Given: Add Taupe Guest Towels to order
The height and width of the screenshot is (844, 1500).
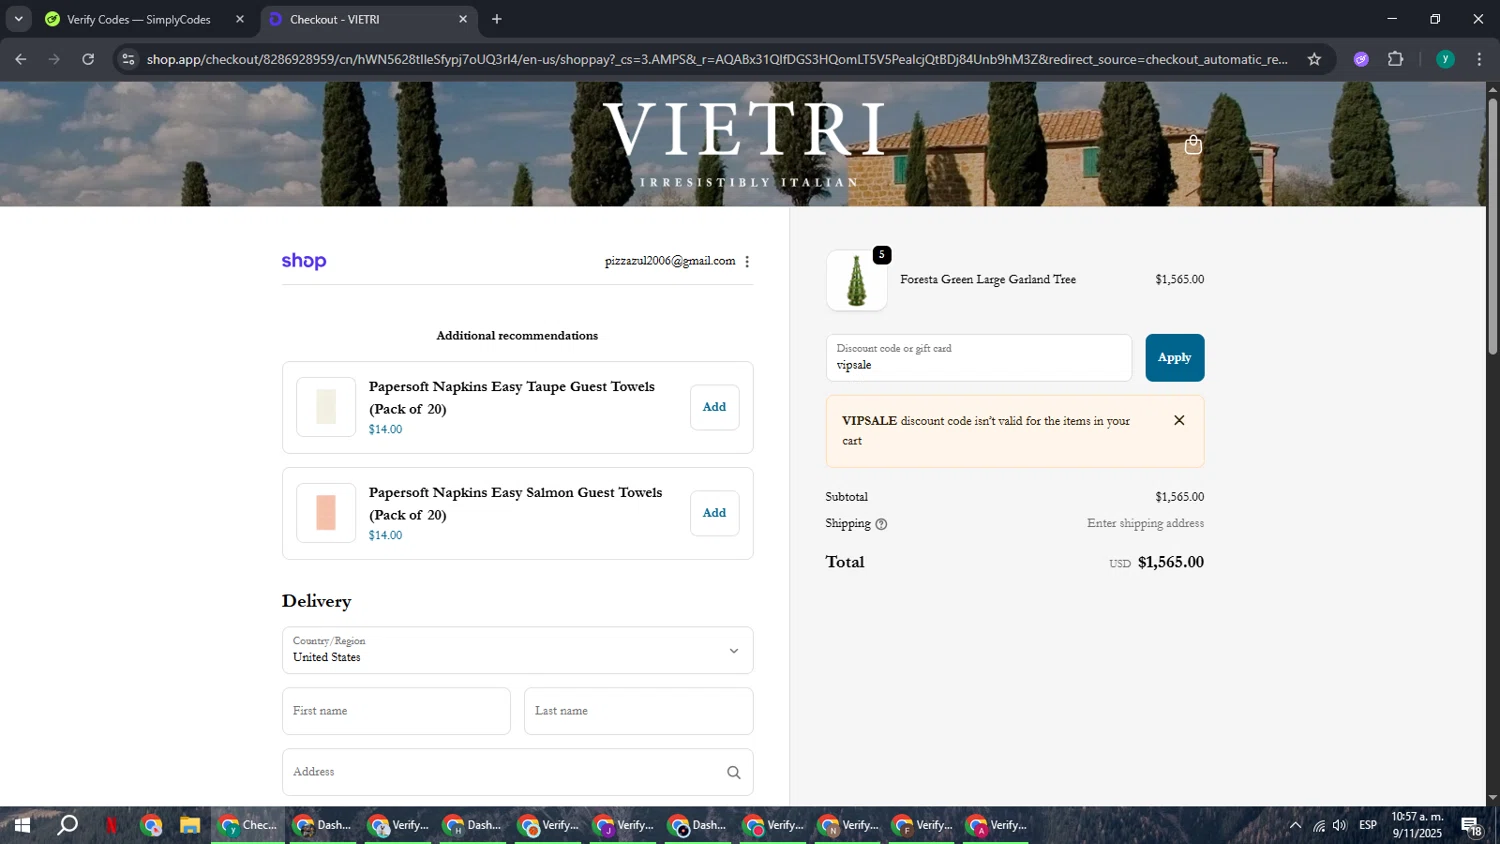Looking at the screenshot, I should point(714,407).
